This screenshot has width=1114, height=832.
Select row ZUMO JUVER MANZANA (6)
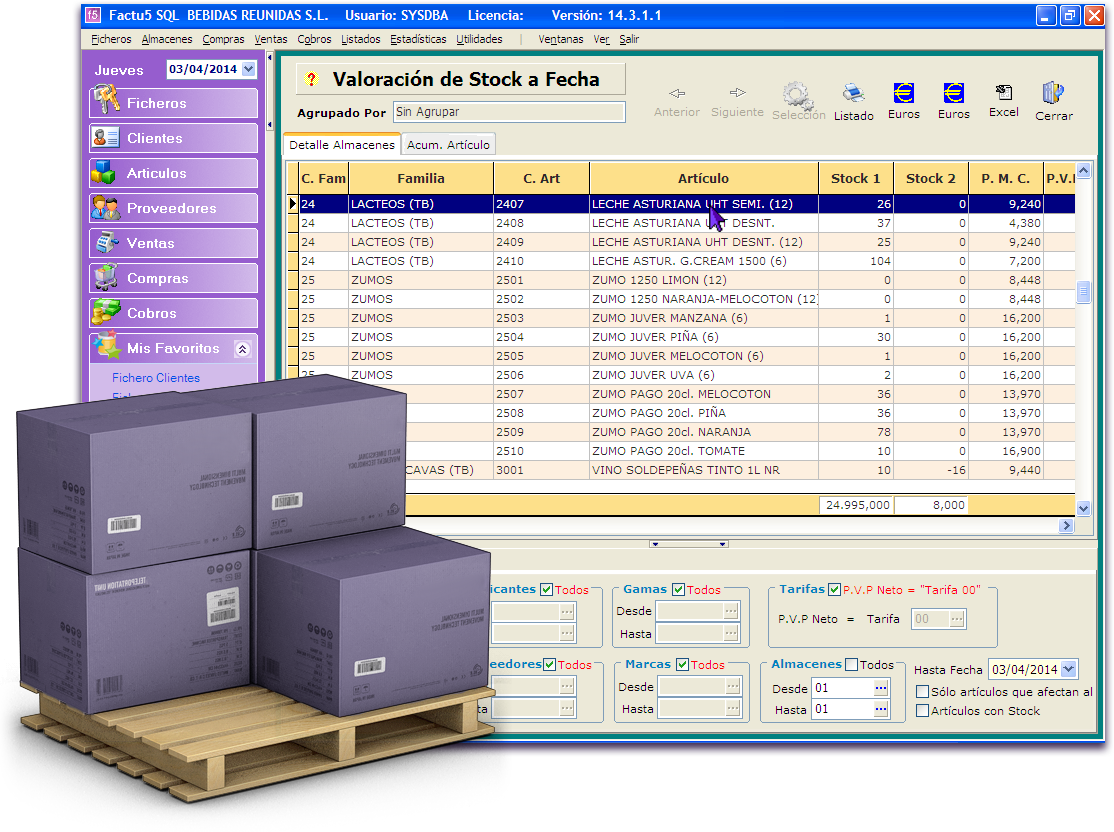682,318
